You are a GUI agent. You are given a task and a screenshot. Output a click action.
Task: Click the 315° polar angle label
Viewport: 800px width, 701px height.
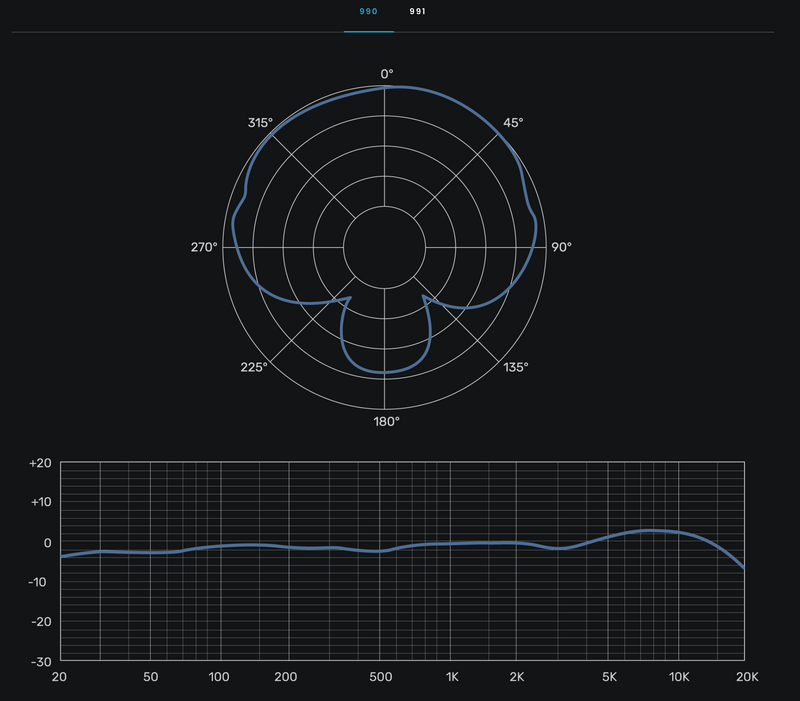[x=260, y=123]
